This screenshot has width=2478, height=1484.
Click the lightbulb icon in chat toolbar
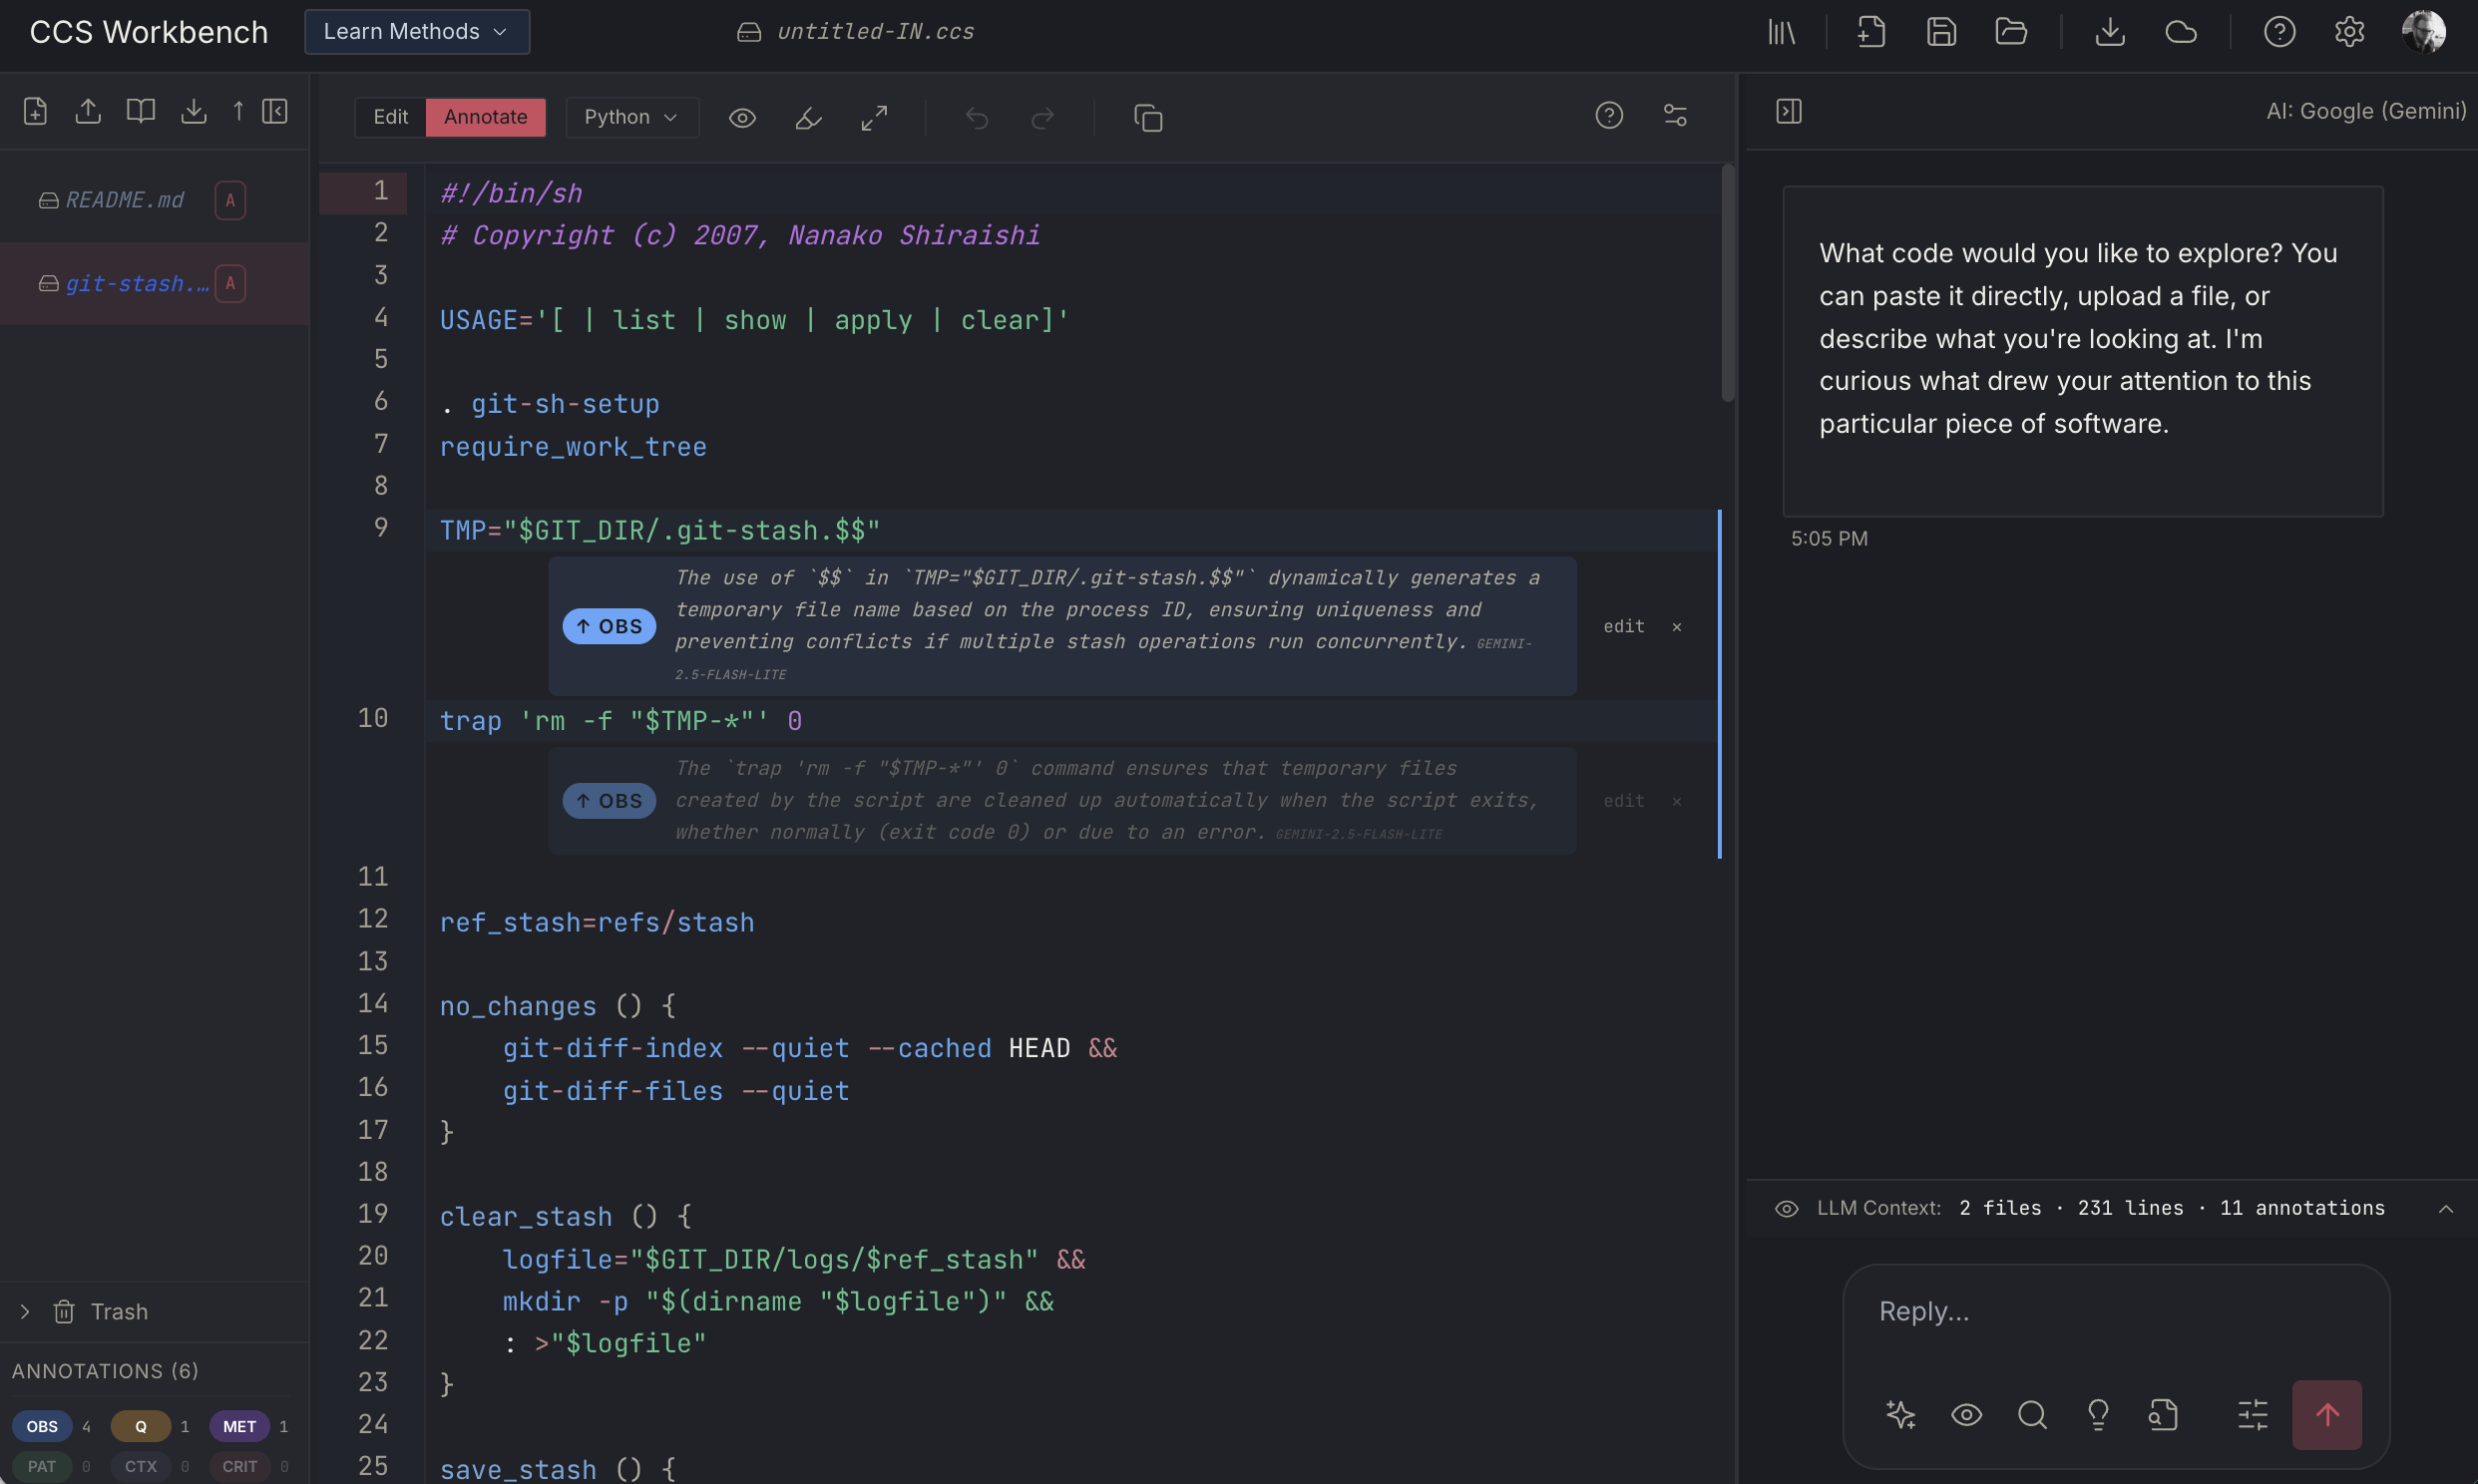[2098, 1414]
